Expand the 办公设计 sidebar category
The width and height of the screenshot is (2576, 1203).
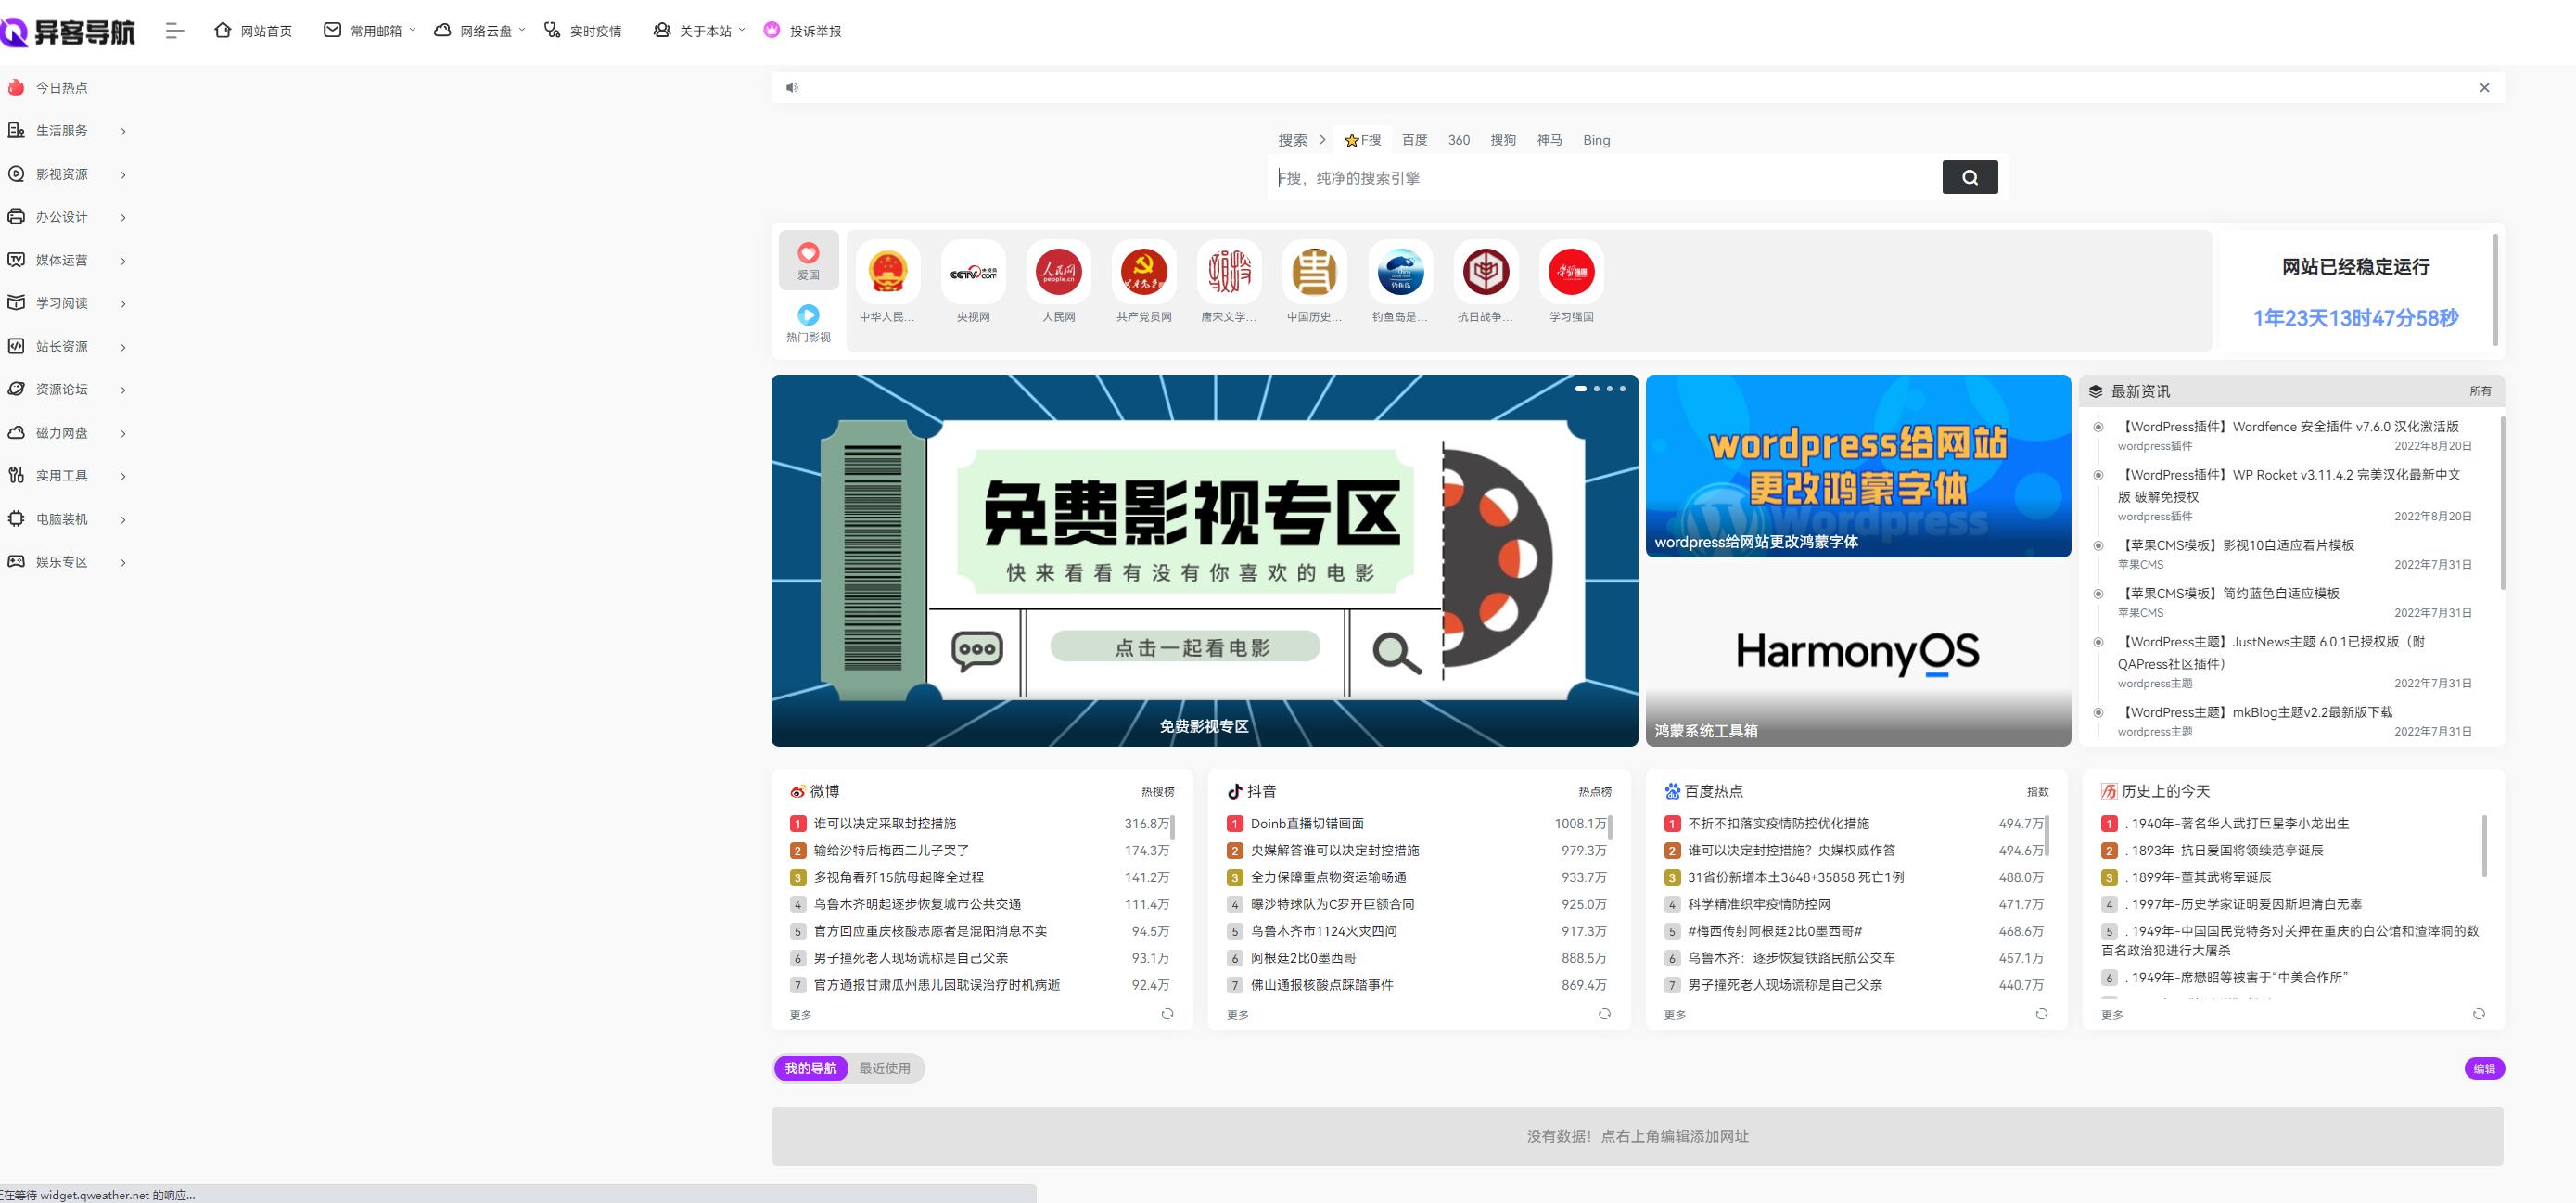(x=66, y=217)
